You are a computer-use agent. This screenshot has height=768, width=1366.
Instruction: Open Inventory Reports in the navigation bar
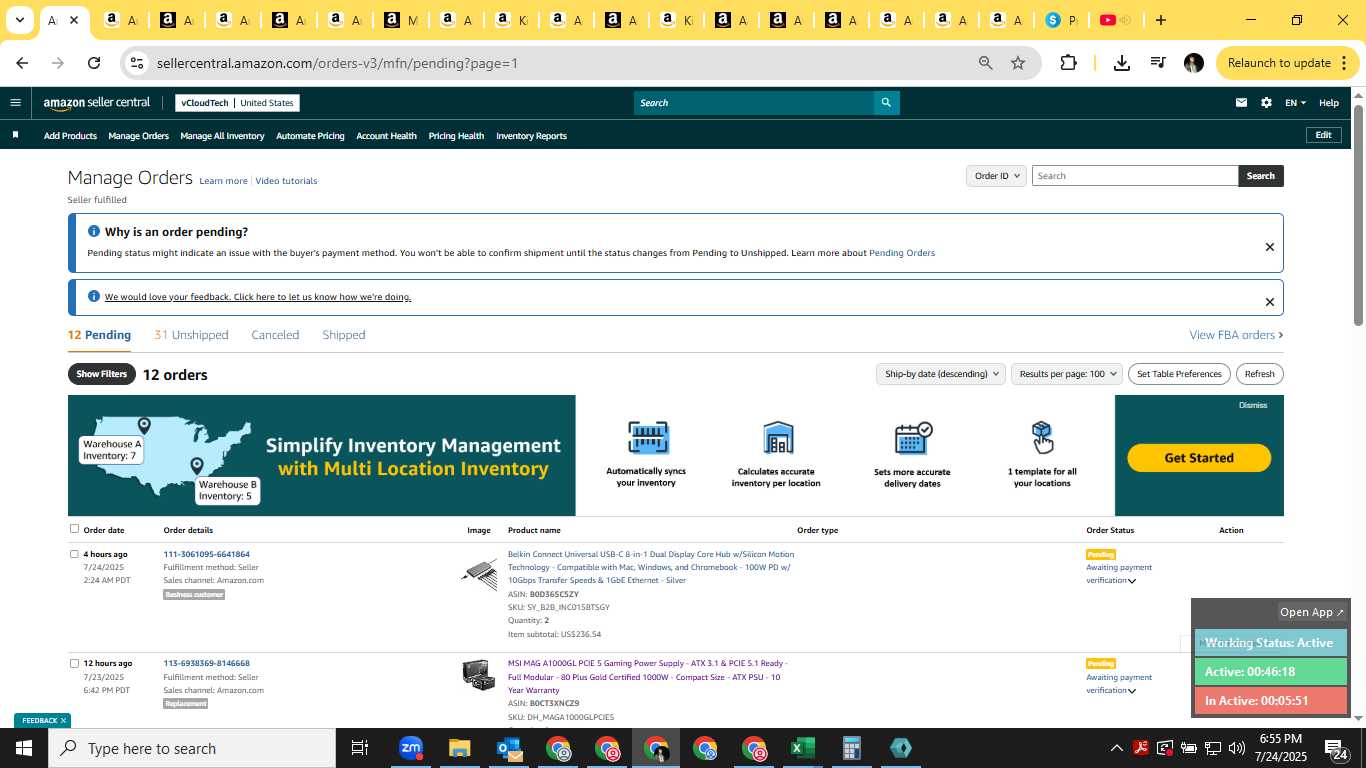coord(531,136)
